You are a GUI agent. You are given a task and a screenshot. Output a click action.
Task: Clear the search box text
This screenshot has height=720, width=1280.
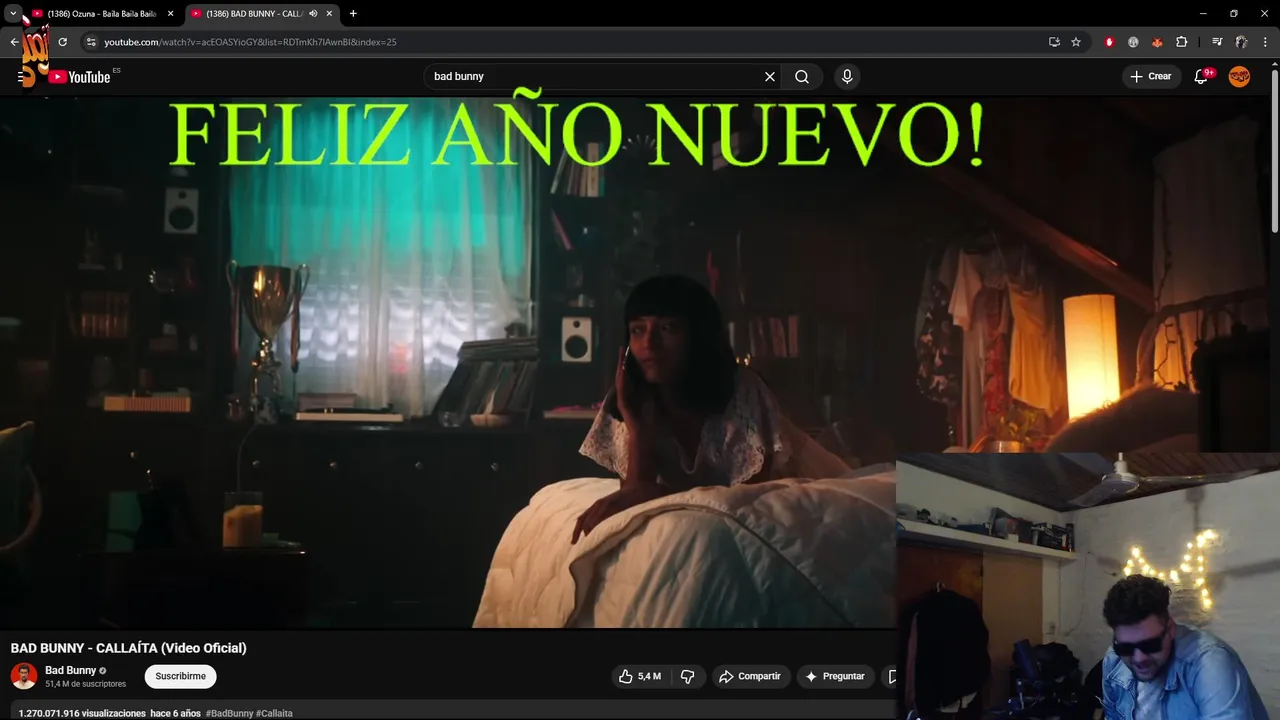[770, 77]
